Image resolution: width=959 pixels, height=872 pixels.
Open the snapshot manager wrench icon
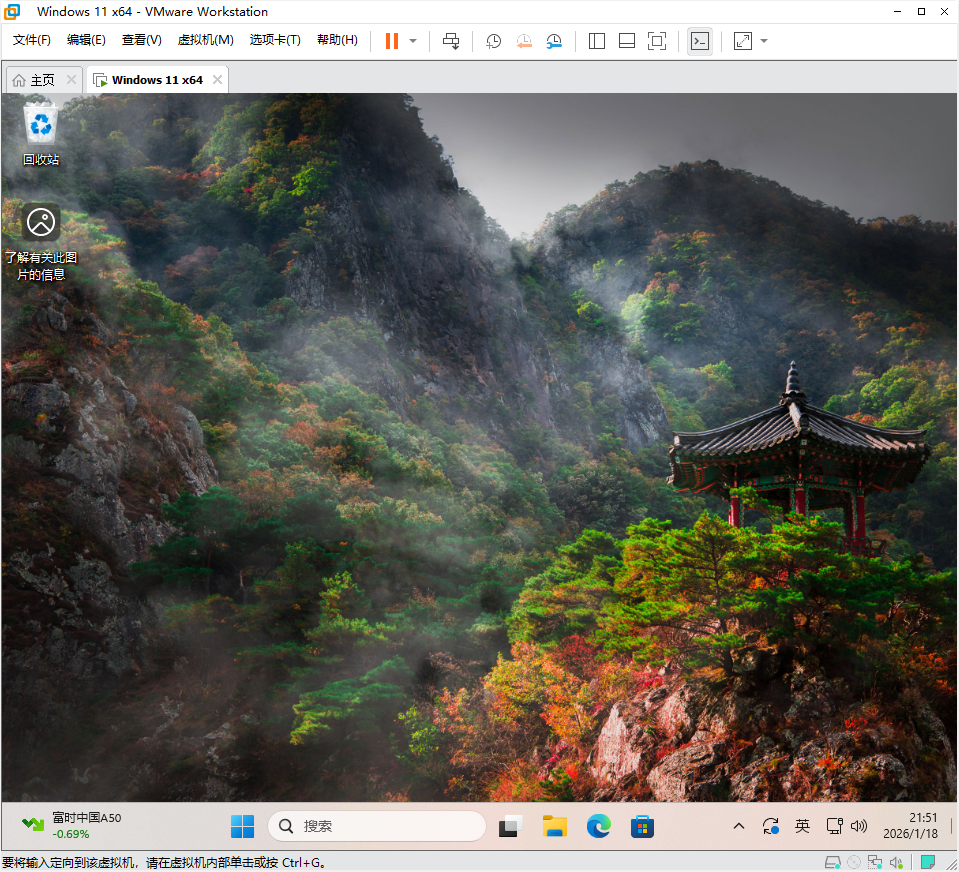pos(554,41)
